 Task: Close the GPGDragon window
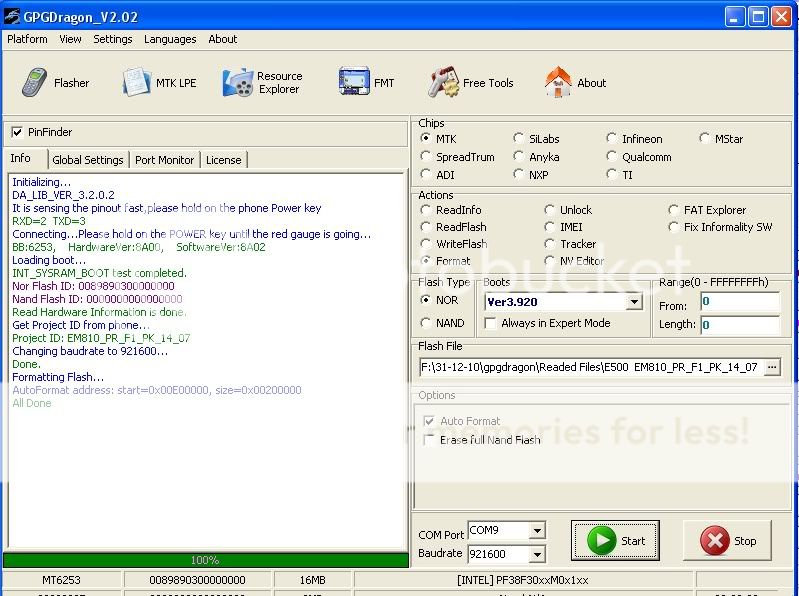(x=781, y=17)
